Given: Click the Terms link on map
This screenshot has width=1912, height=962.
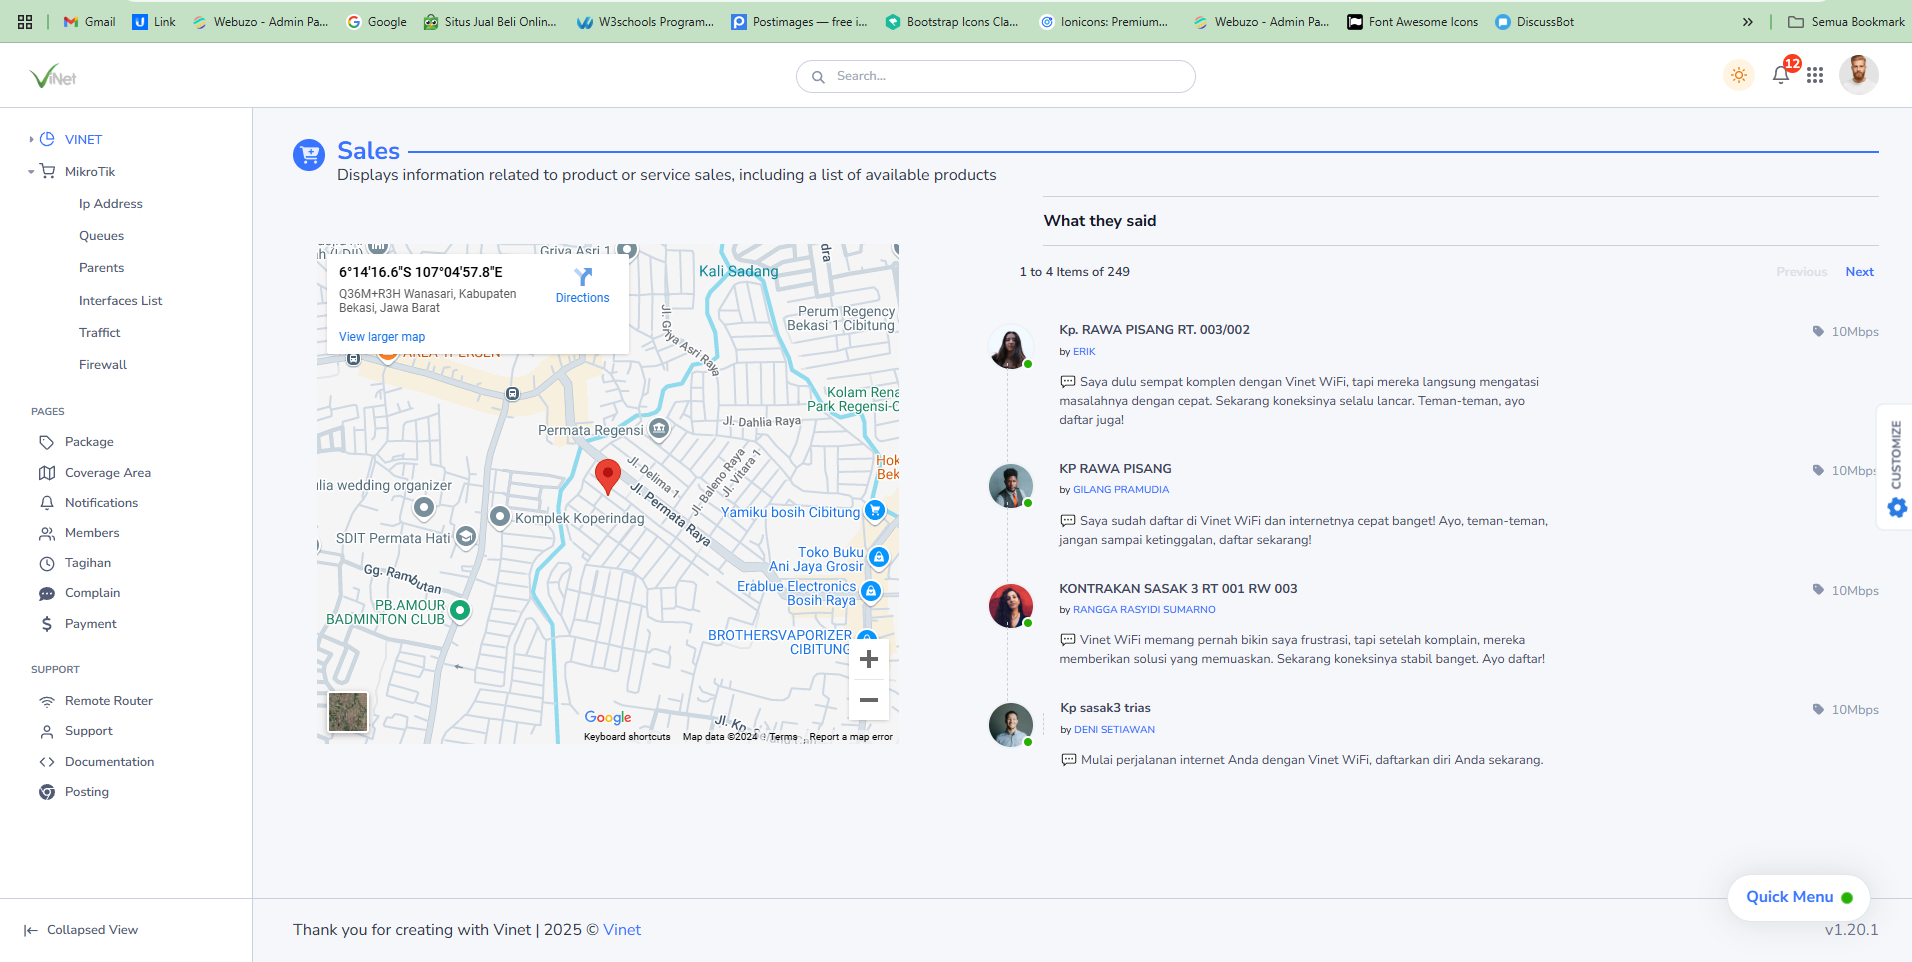Looking at the screenshot, I should (x=783, y=737).
